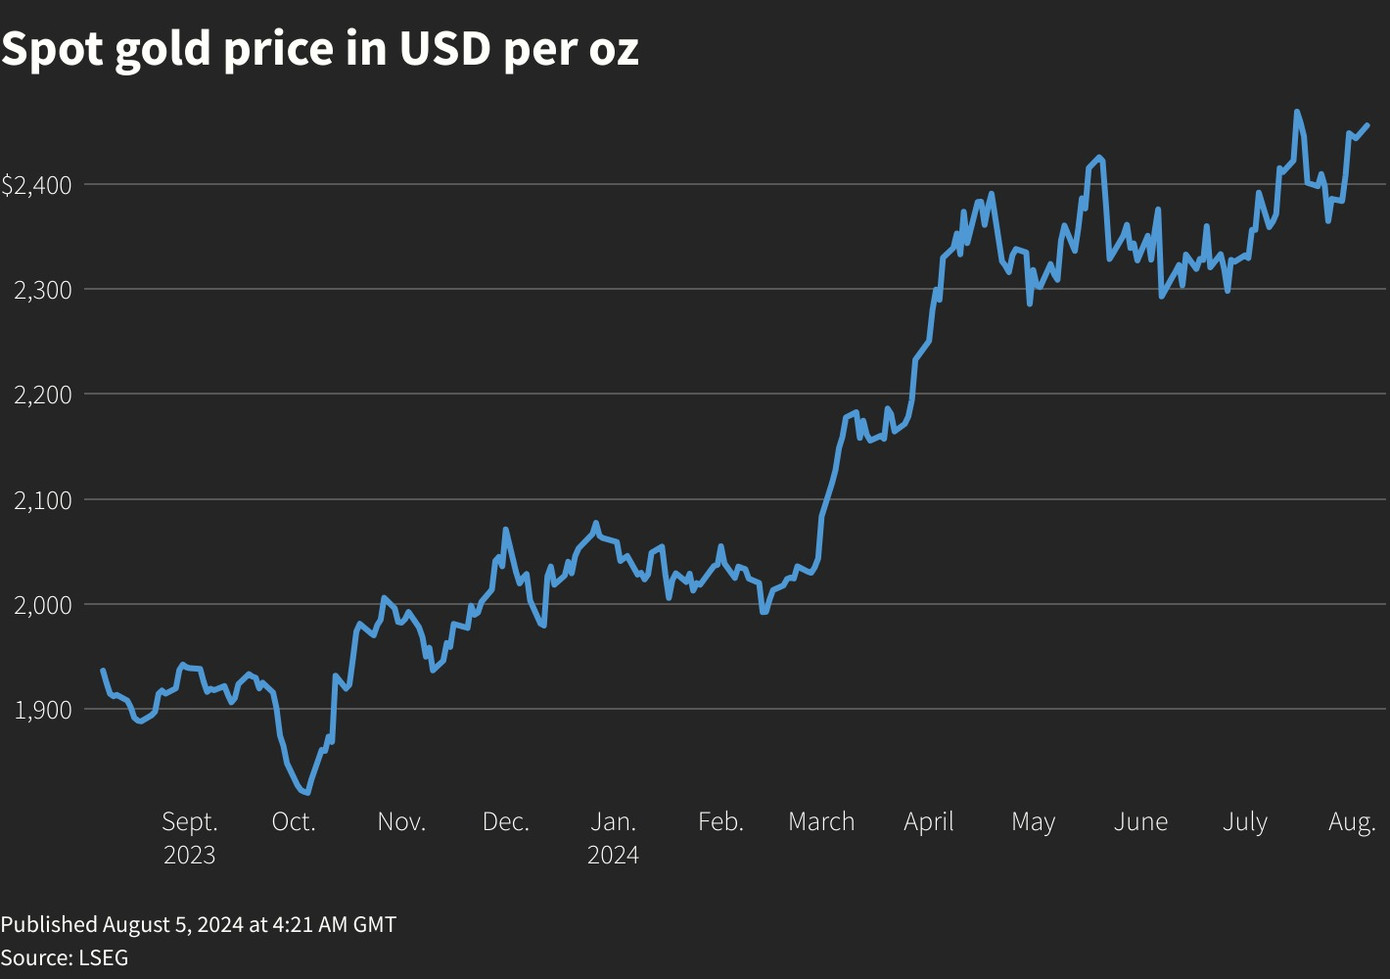Click the Jan. 2024 x-axis label
This screenshot has width=1390, height=979.
tap(613, 837)
